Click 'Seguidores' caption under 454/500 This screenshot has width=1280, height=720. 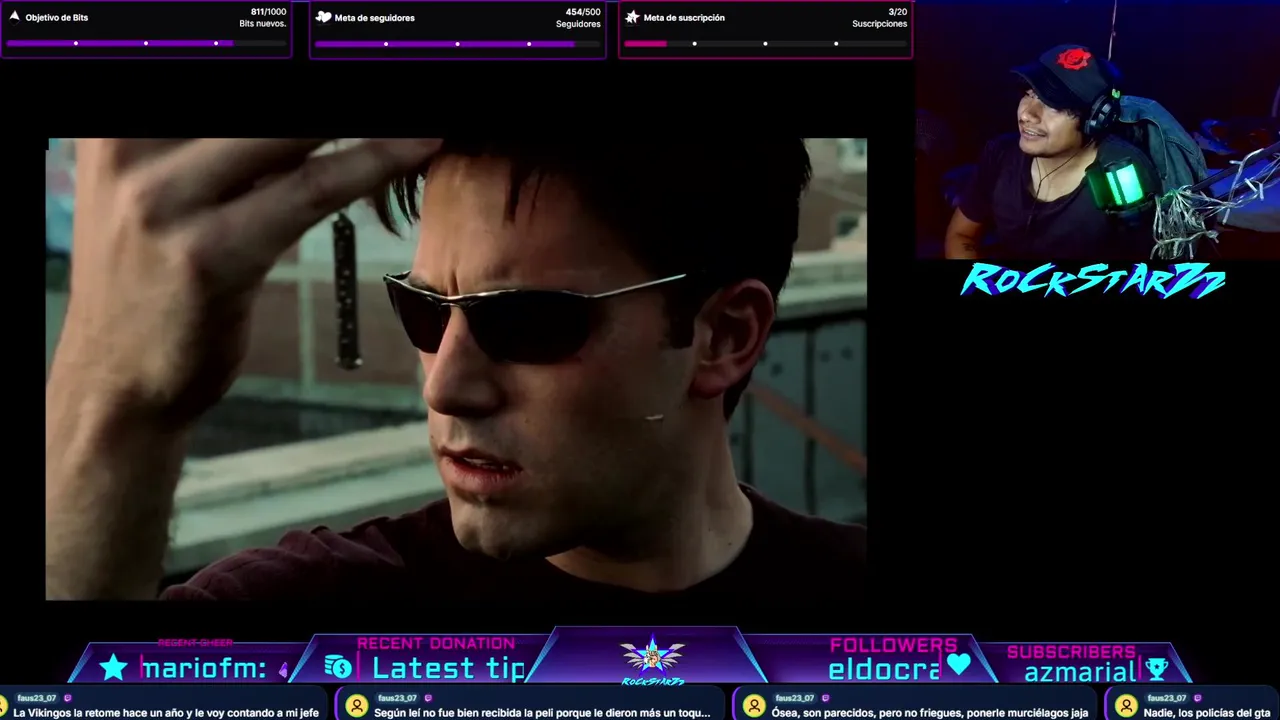(578, 24)
